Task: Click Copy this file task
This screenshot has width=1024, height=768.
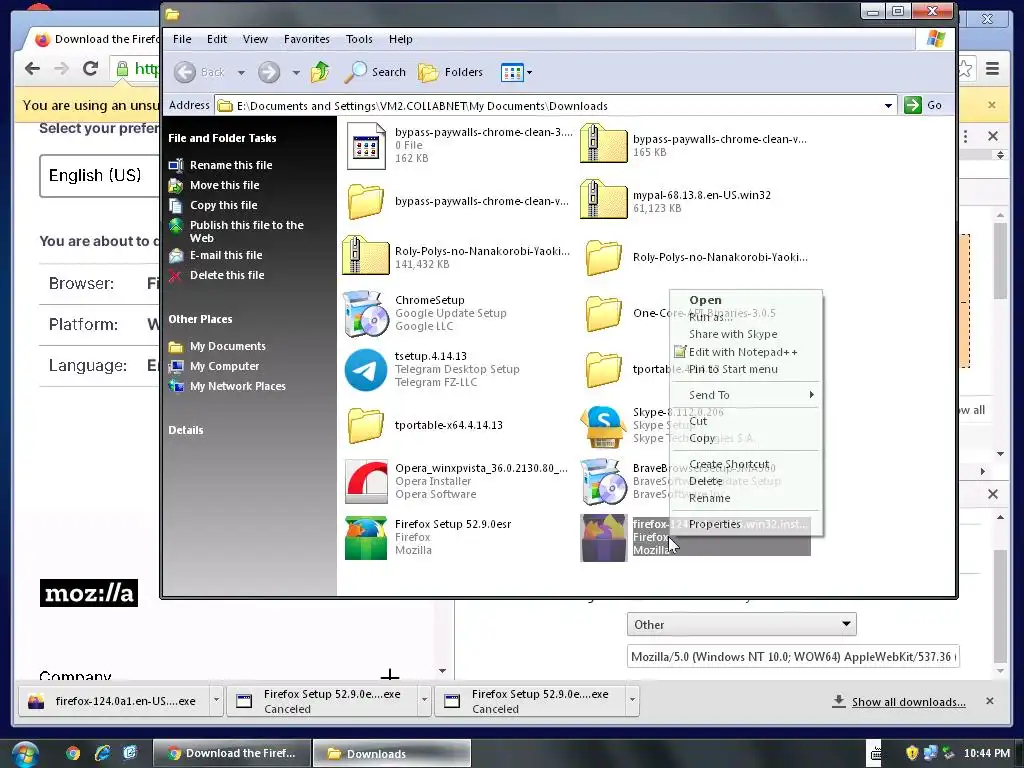Action: pos(223,205)
